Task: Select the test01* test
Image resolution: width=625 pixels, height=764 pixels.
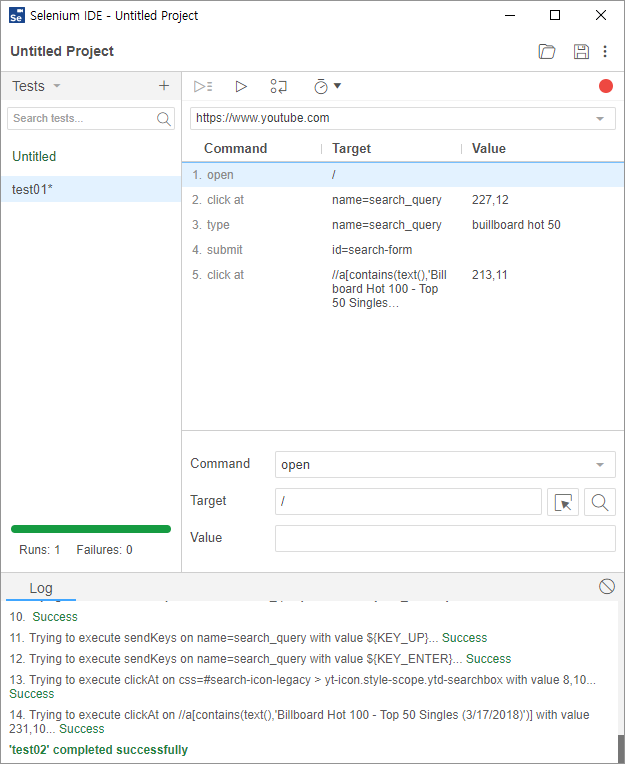Action: (x=91, y=189)
